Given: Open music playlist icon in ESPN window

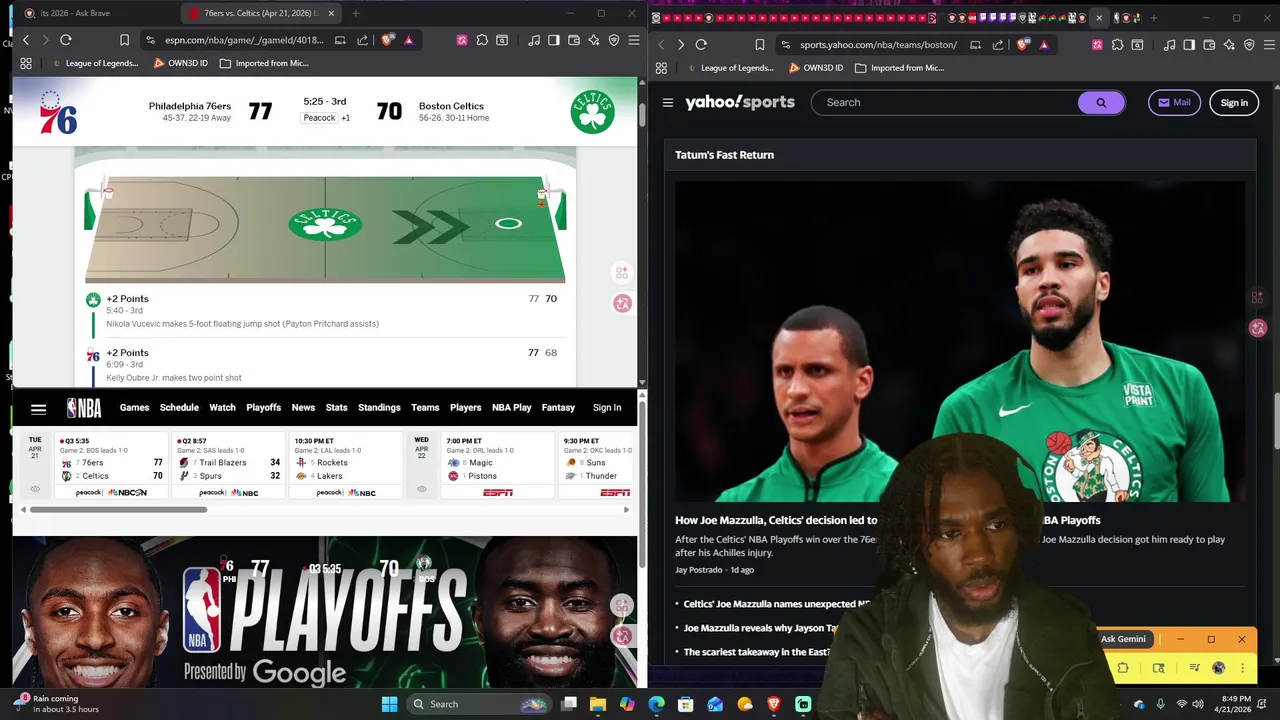Looking at the screenshot, I should tap(534, 40).
